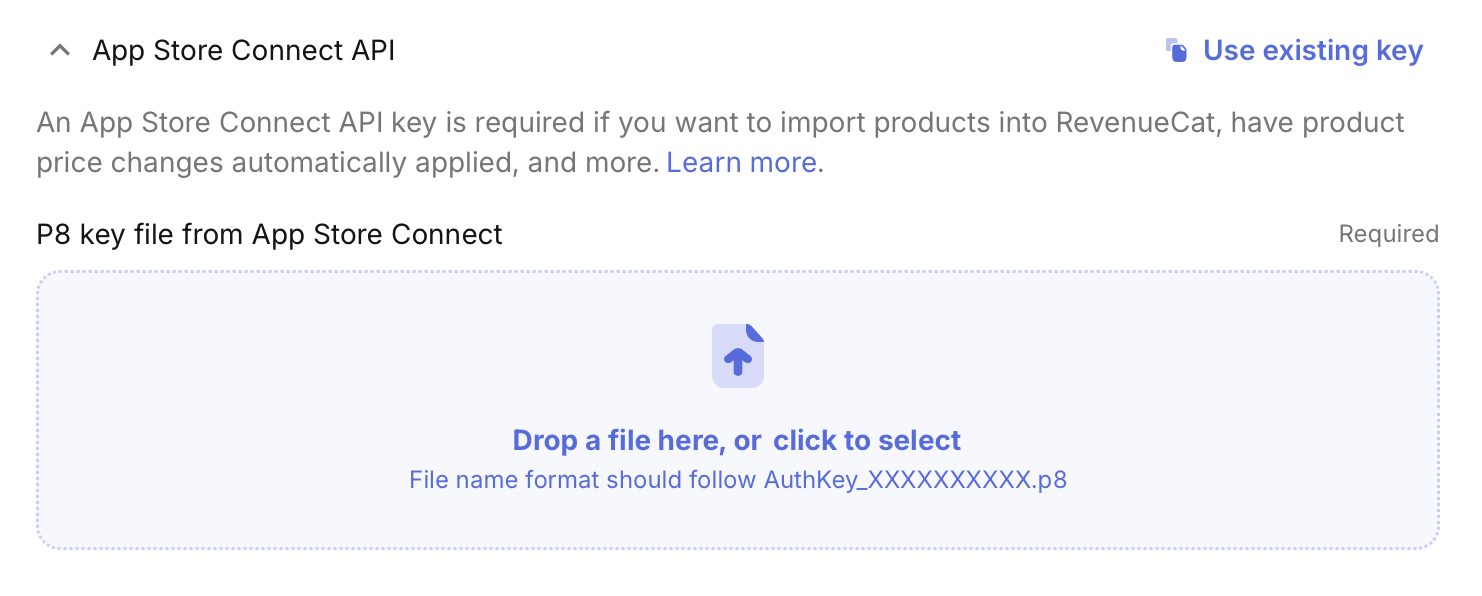Open the Learn more link

(x=740, y=162)
